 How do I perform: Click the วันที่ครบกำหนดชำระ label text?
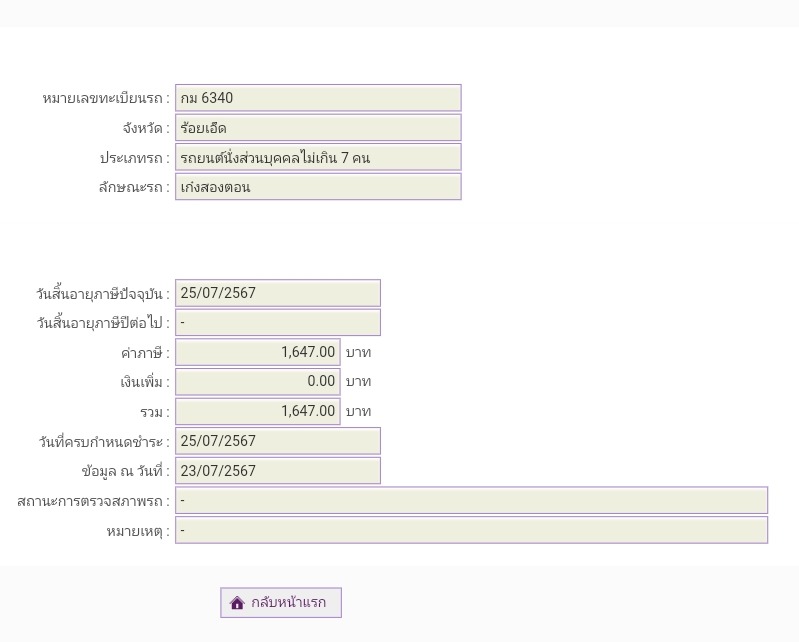click(x=104, y=441)
